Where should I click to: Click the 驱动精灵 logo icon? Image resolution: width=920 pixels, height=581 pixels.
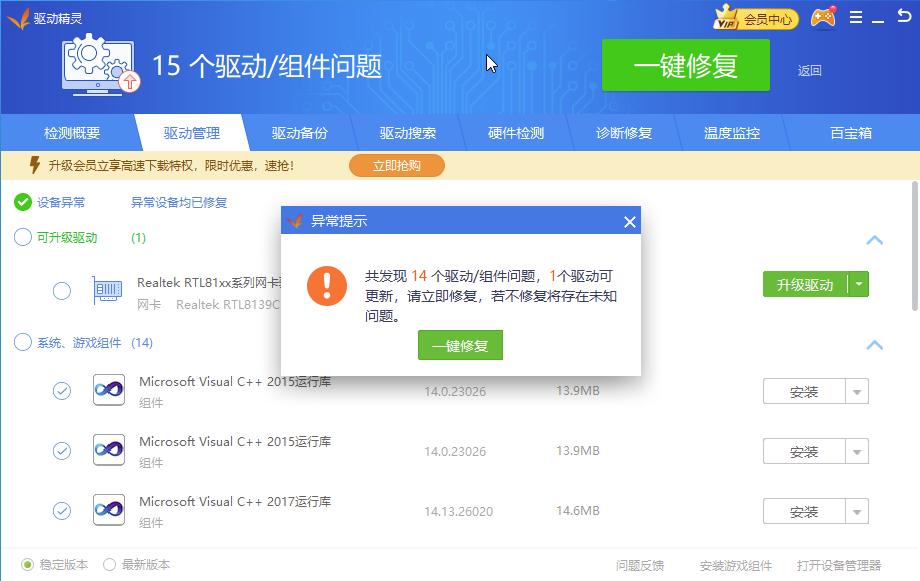[x=18, y=17]
